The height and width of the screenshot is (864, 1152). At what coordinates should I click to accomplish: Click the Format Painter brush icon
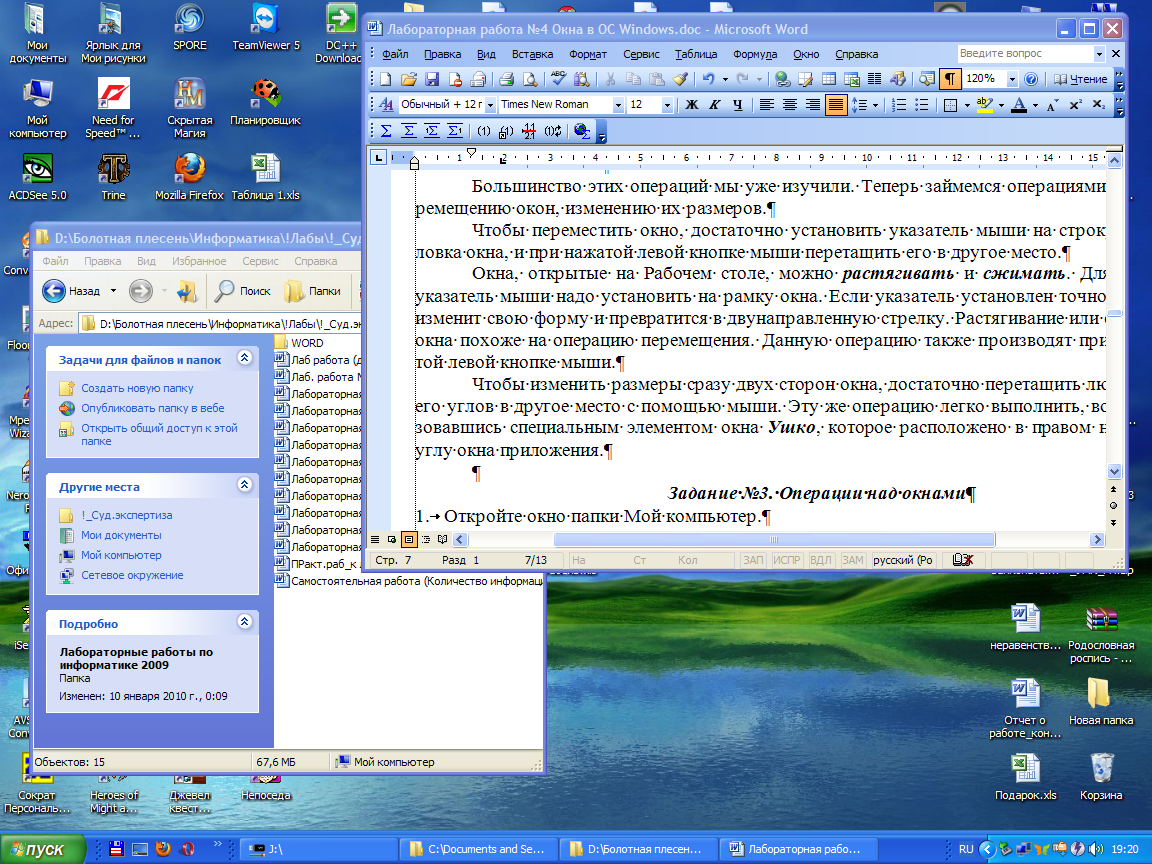tap(680, 79)
